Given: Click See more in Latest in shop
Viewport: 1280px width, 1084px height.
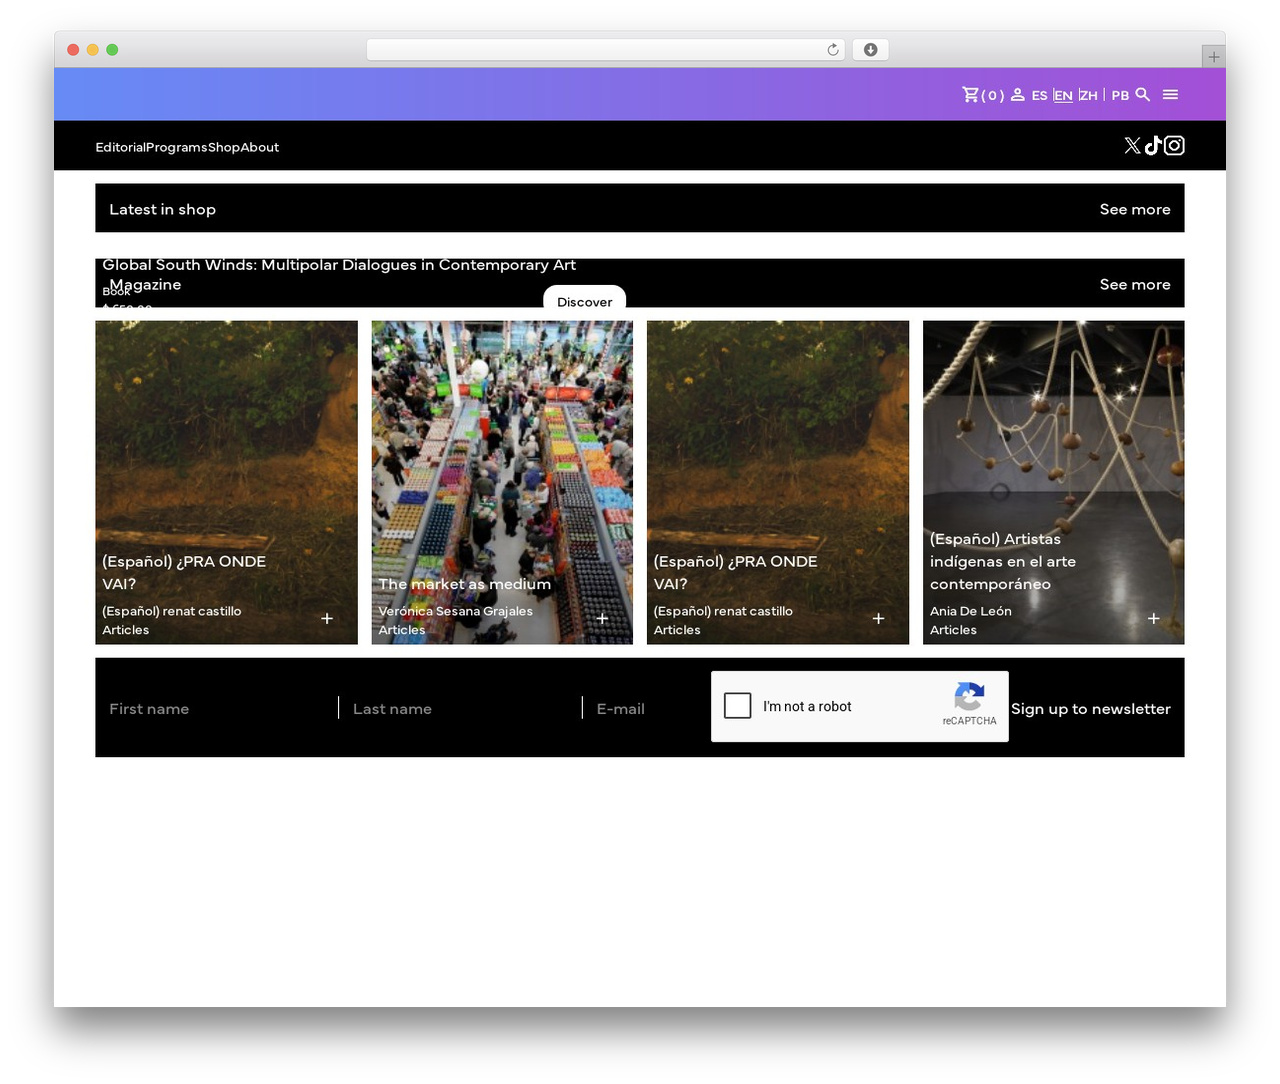Looking at the screenshot, I should coord(1135,209).
